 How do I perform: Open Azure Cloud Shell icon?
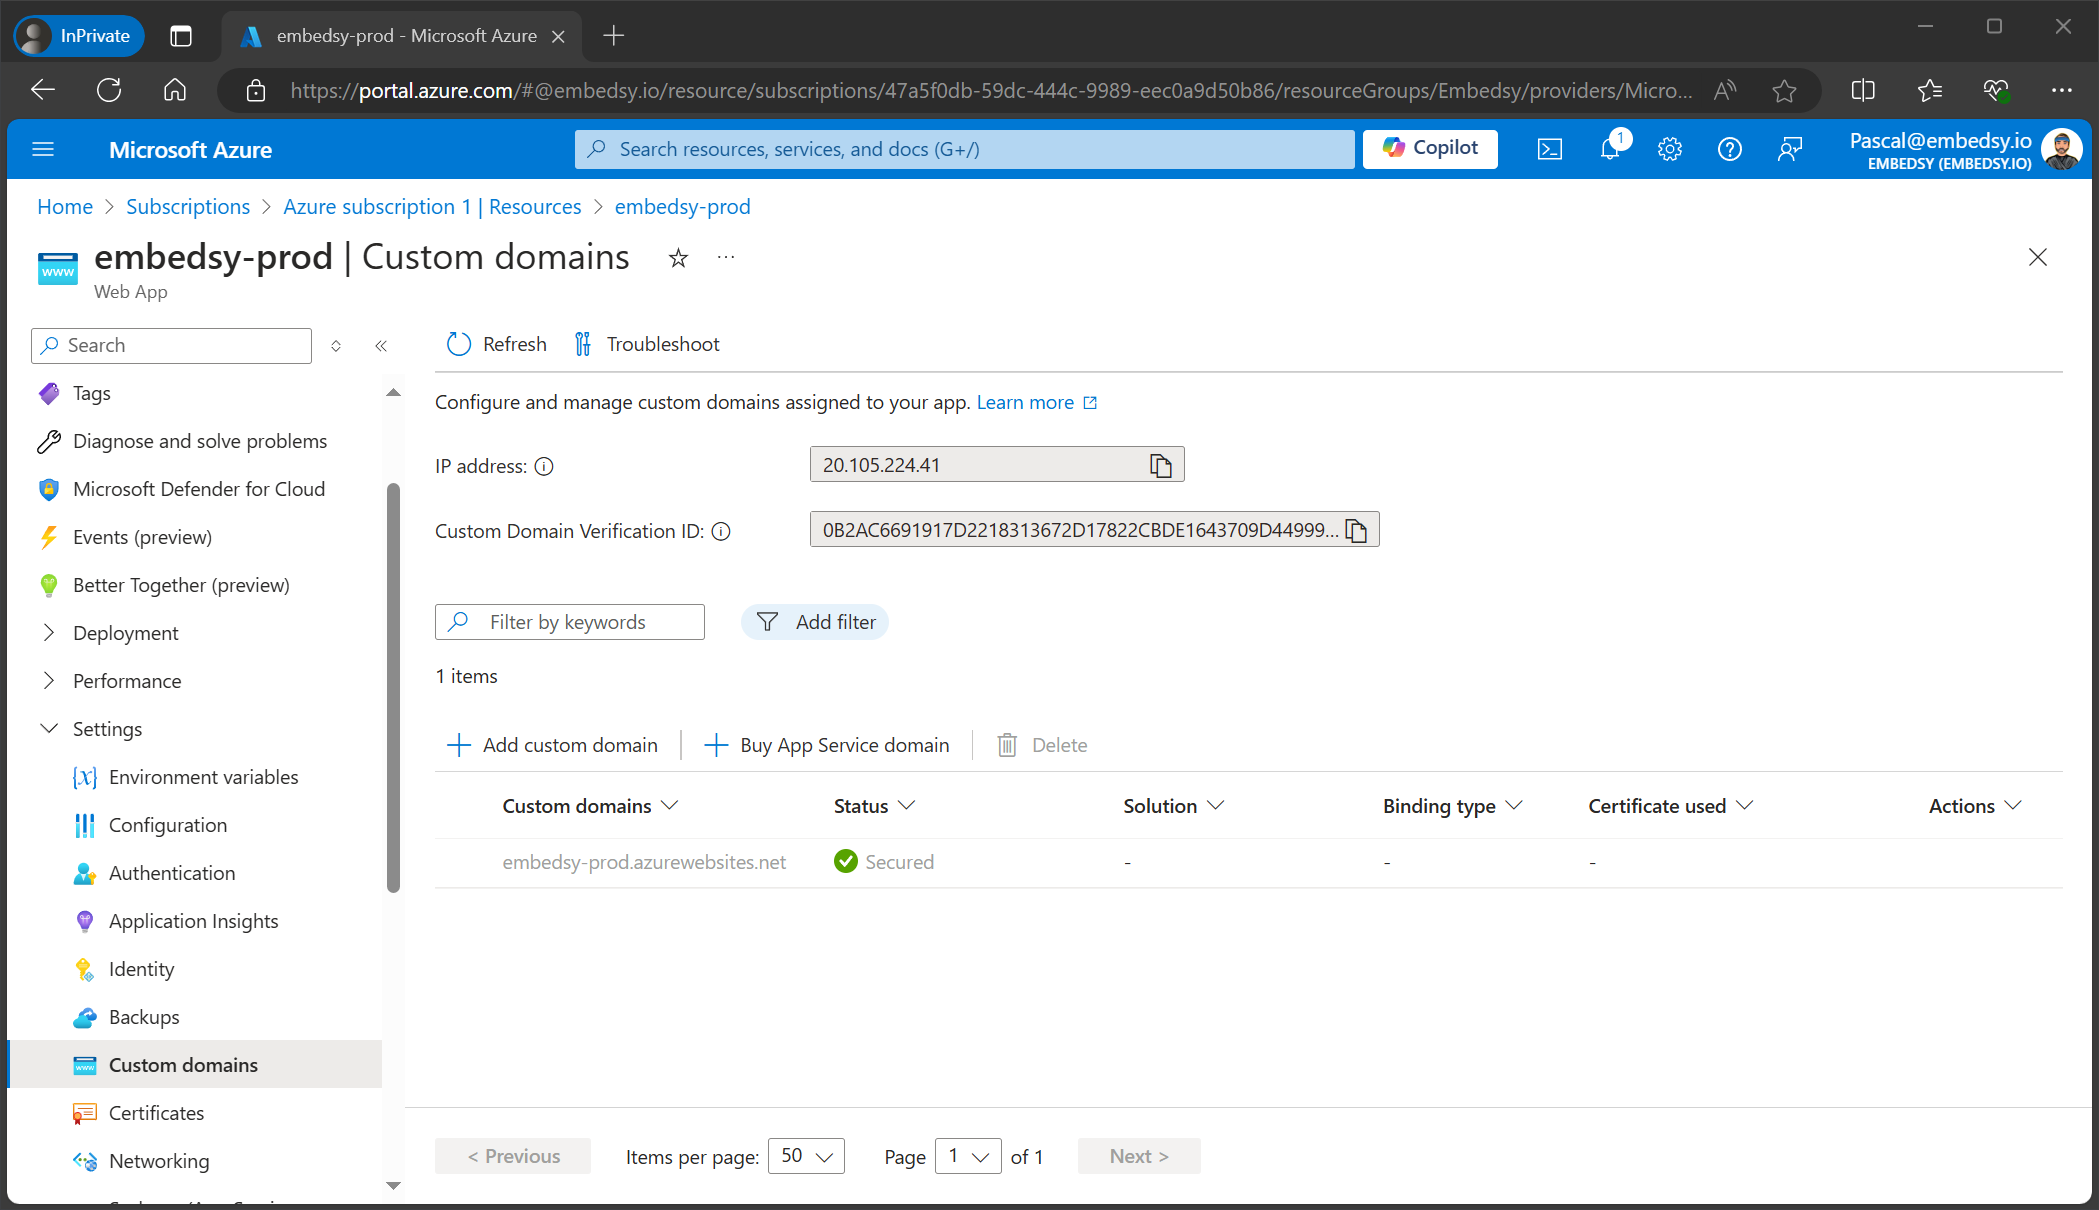(x=1549, y=149)
